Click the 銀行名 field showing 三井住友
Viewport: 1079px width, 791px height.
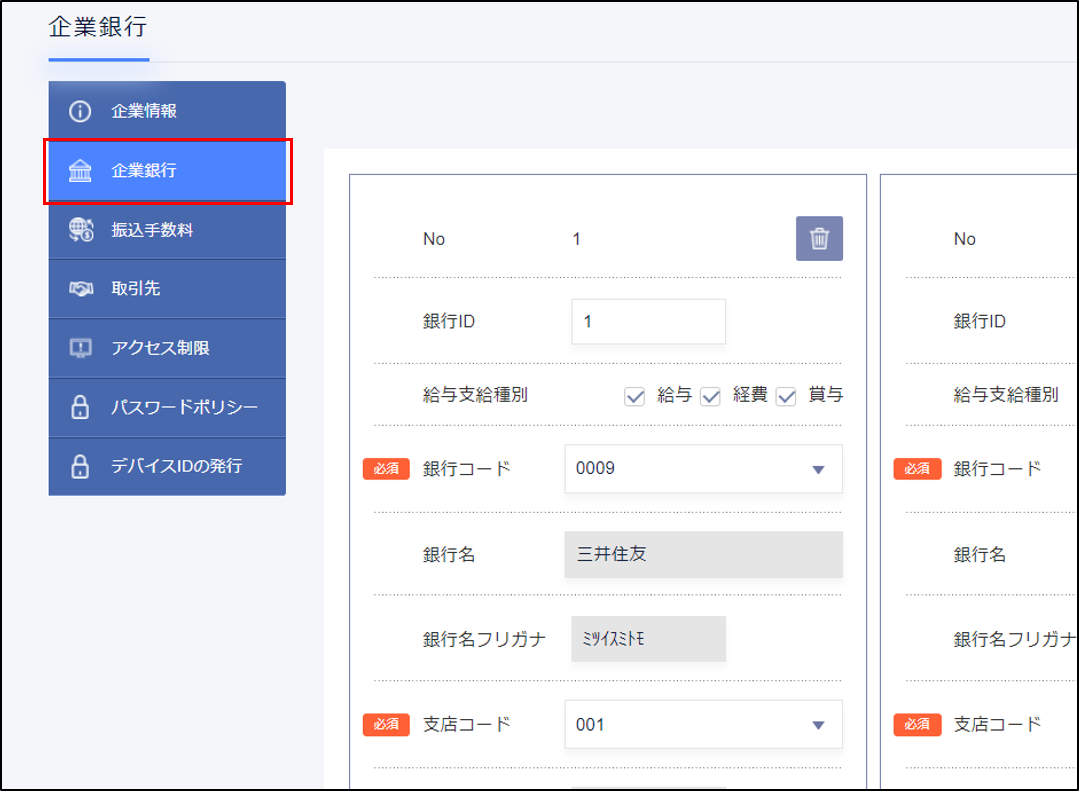703,554
